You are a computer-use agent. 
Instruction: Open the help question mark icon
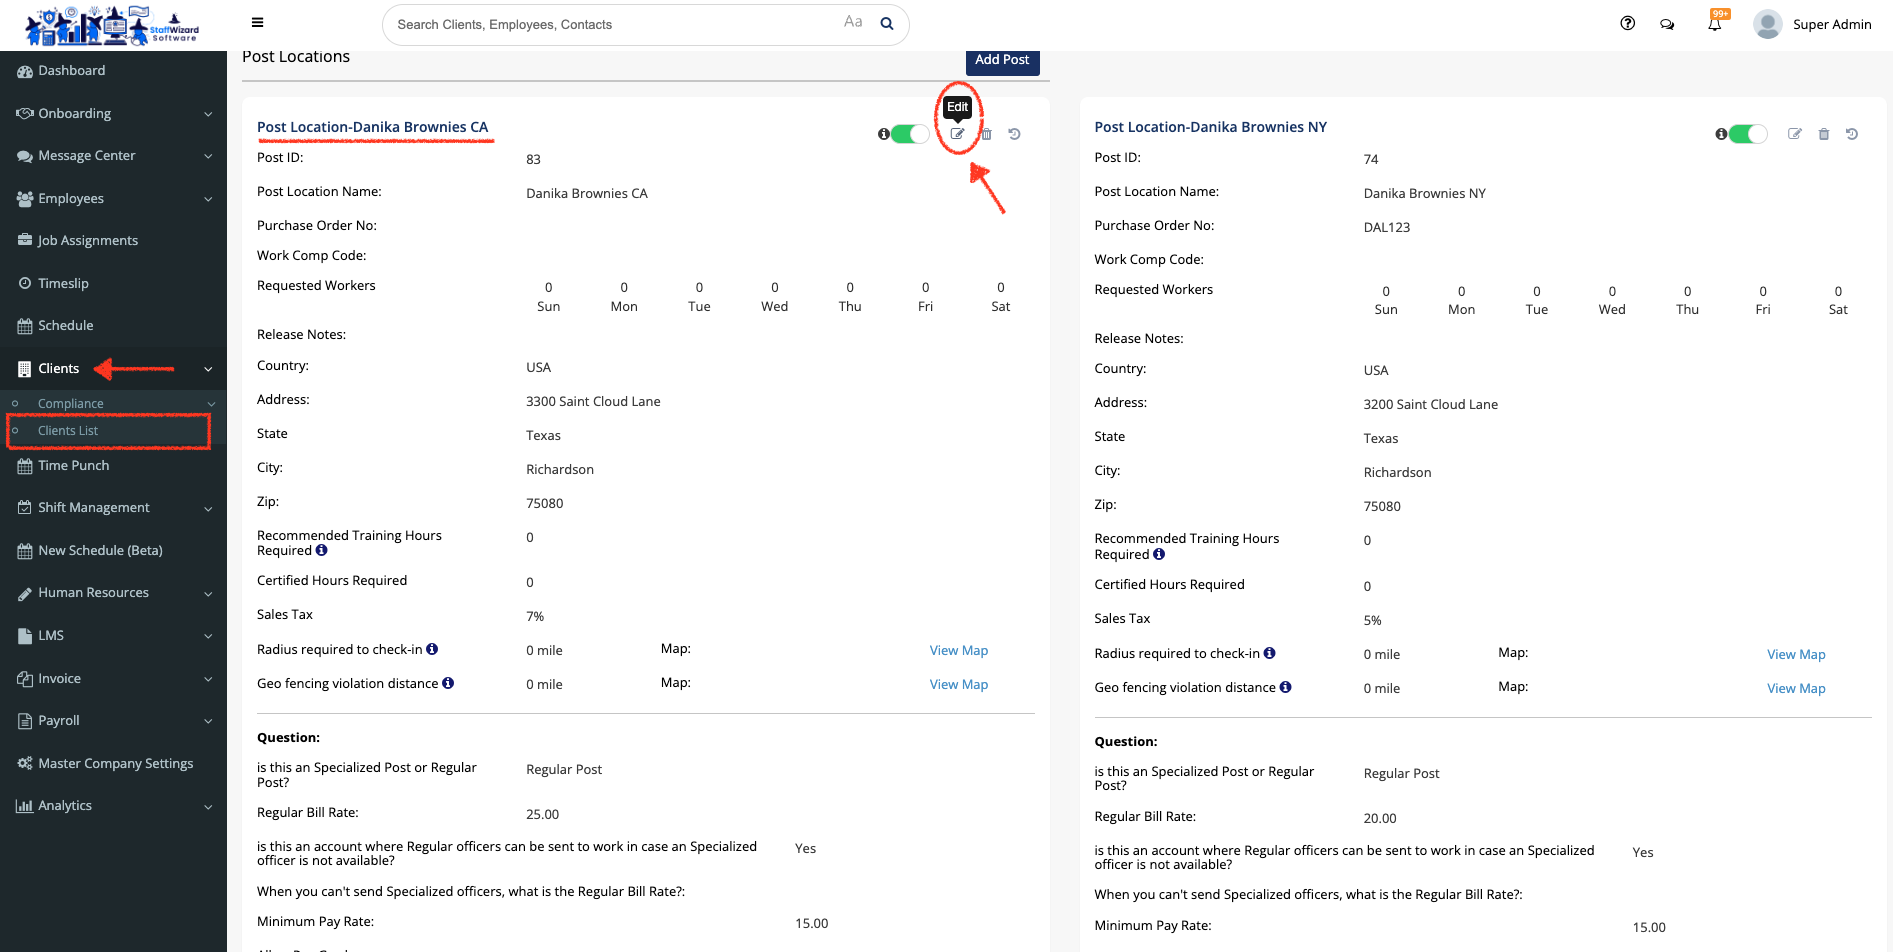1627,24
